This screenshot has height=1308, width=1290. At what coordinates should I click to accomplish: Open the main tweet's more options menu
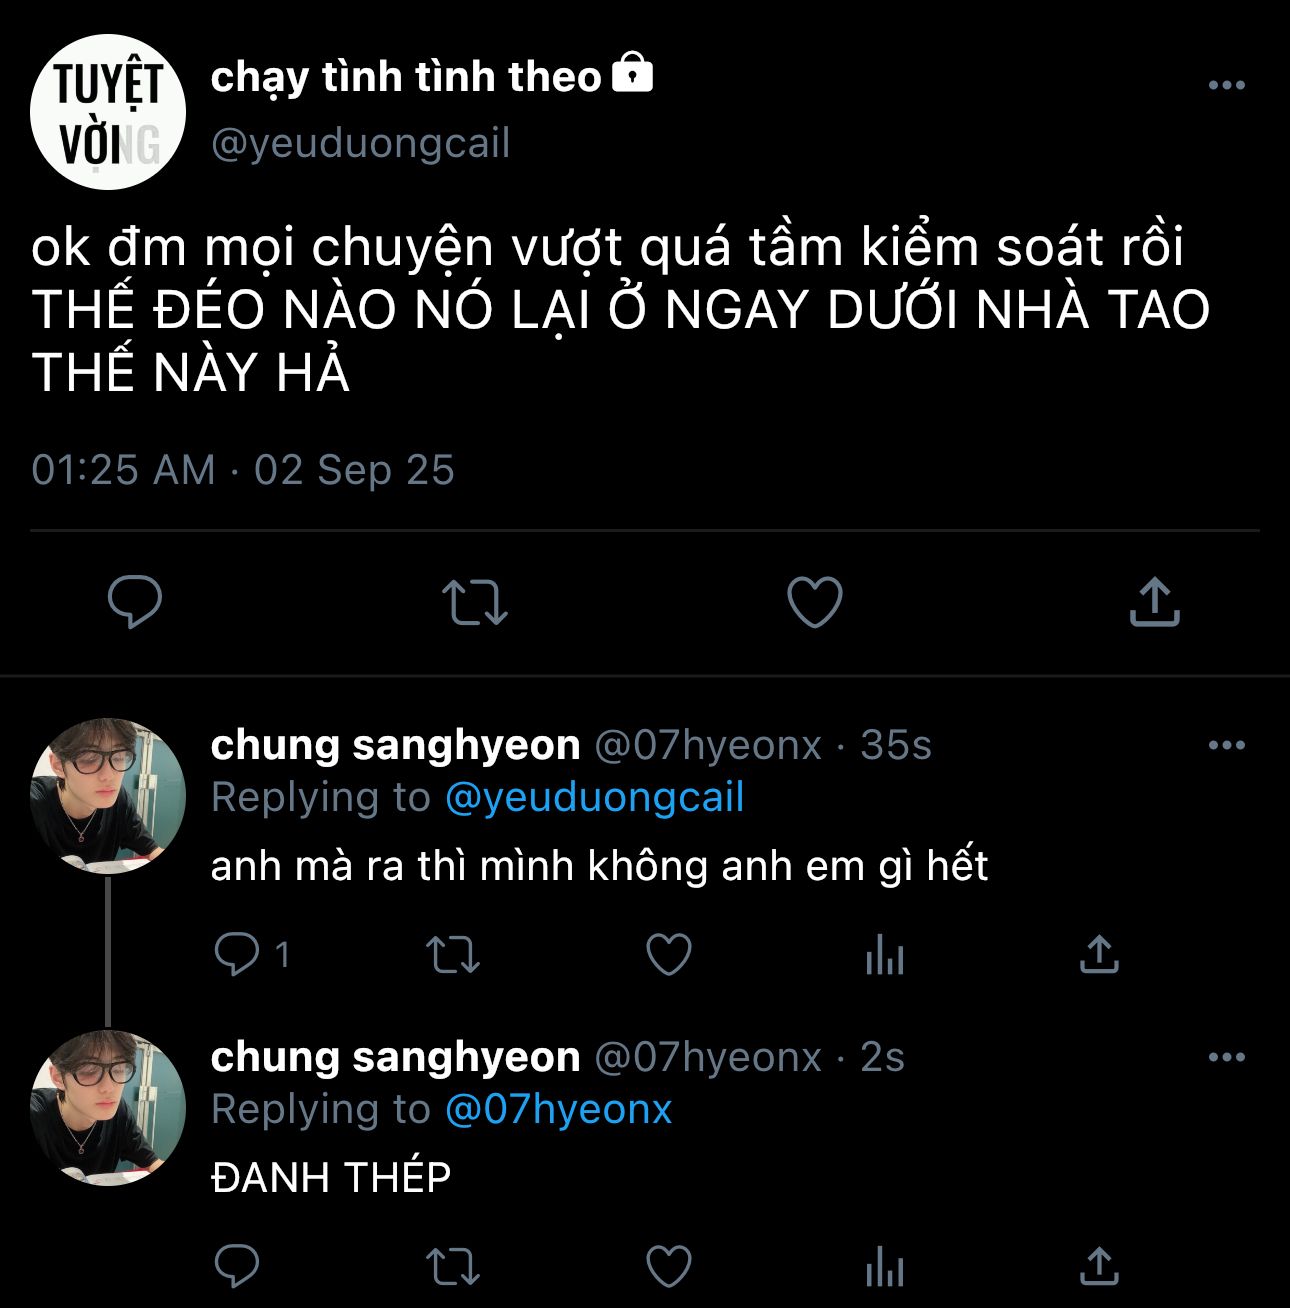pyautogui.click(x=1226, y=86)
